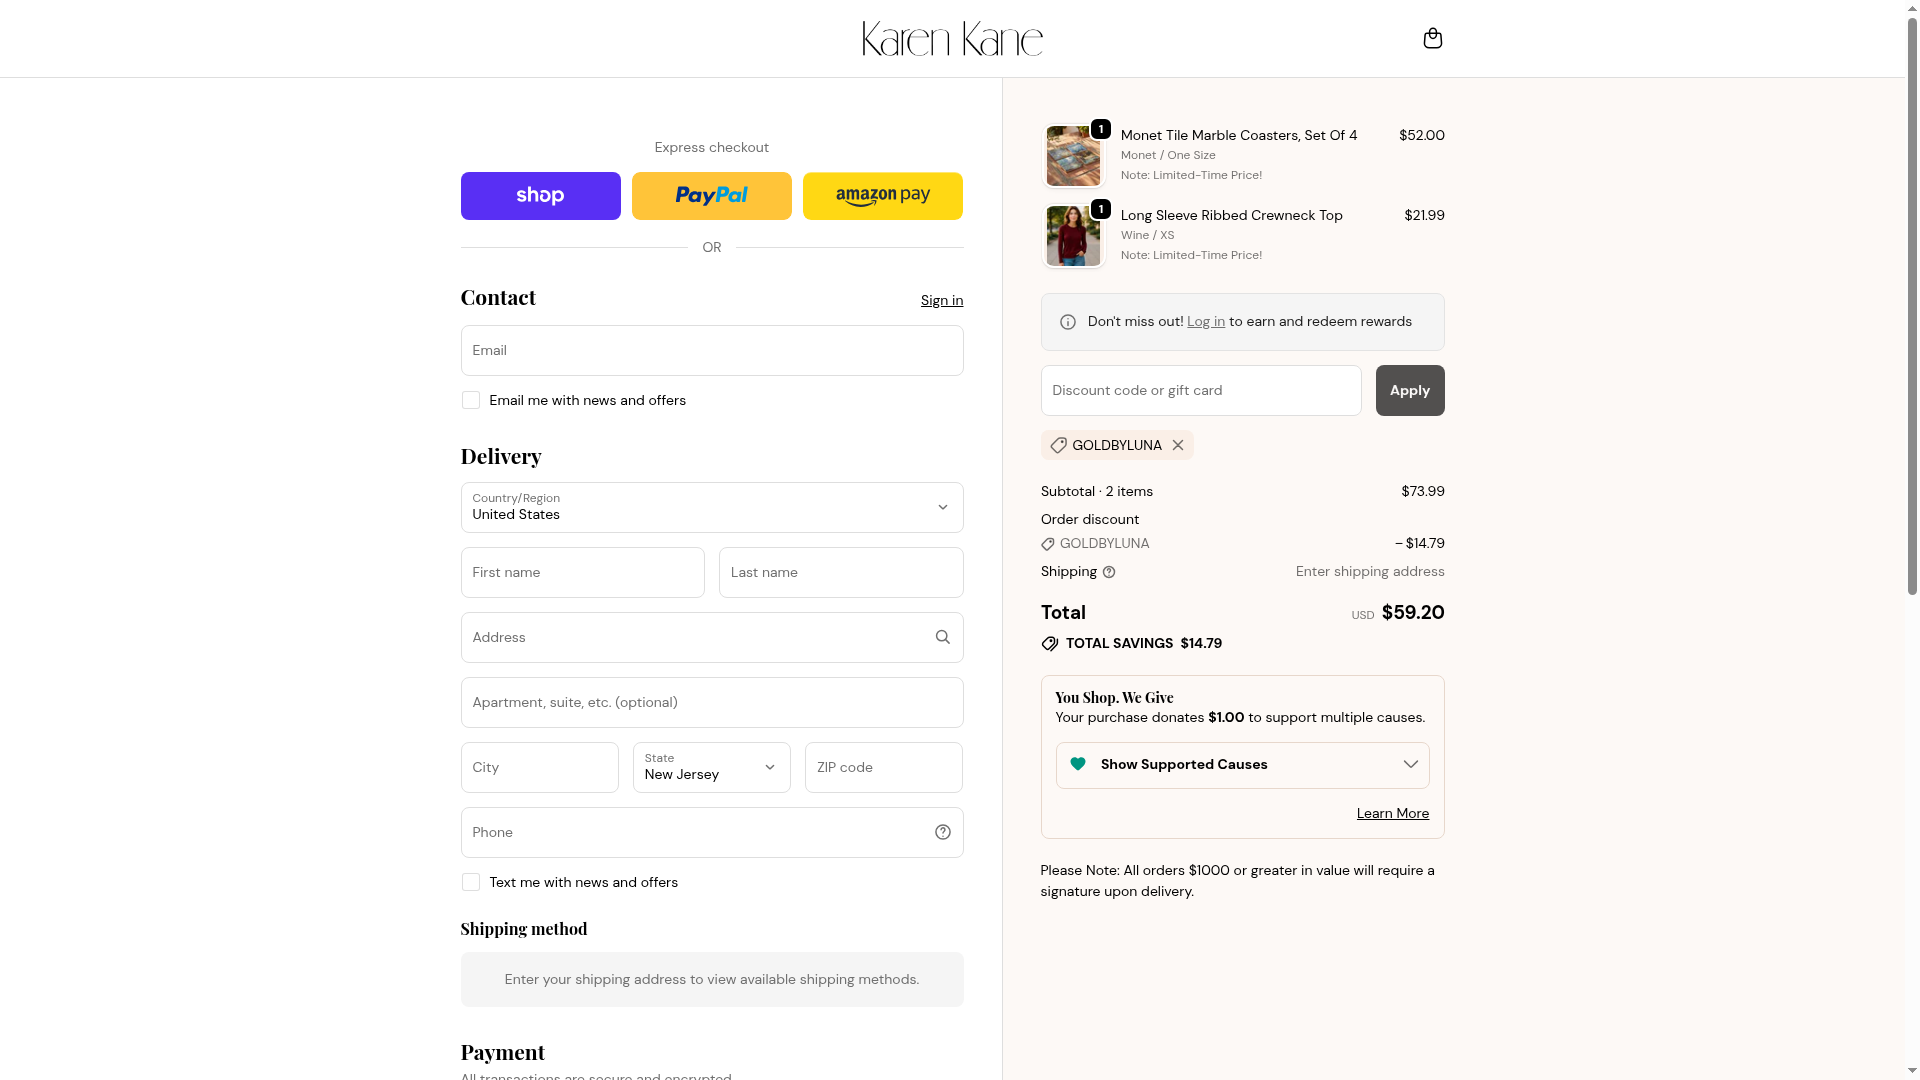The width and height of the screenshot is (1920, 1080).
Task: Open the Country/Region dropdown
Action: [711, 507]
